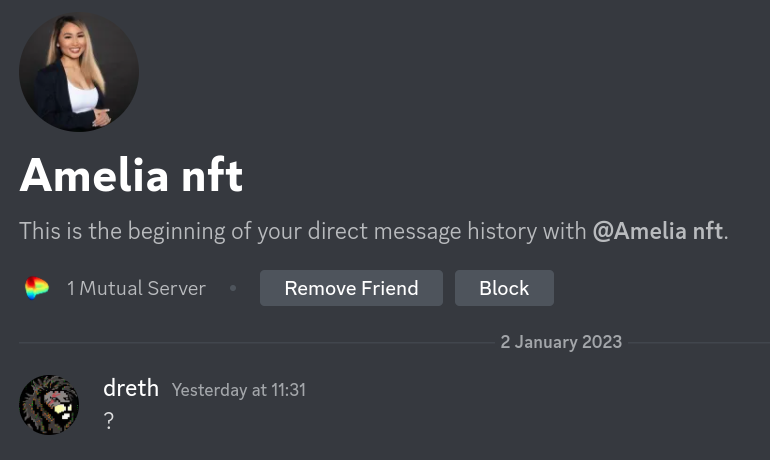Image resolution: width=770 pixels, height=460 pixels.
Task: Click the Remove Friend button
Action: point(351,288)
